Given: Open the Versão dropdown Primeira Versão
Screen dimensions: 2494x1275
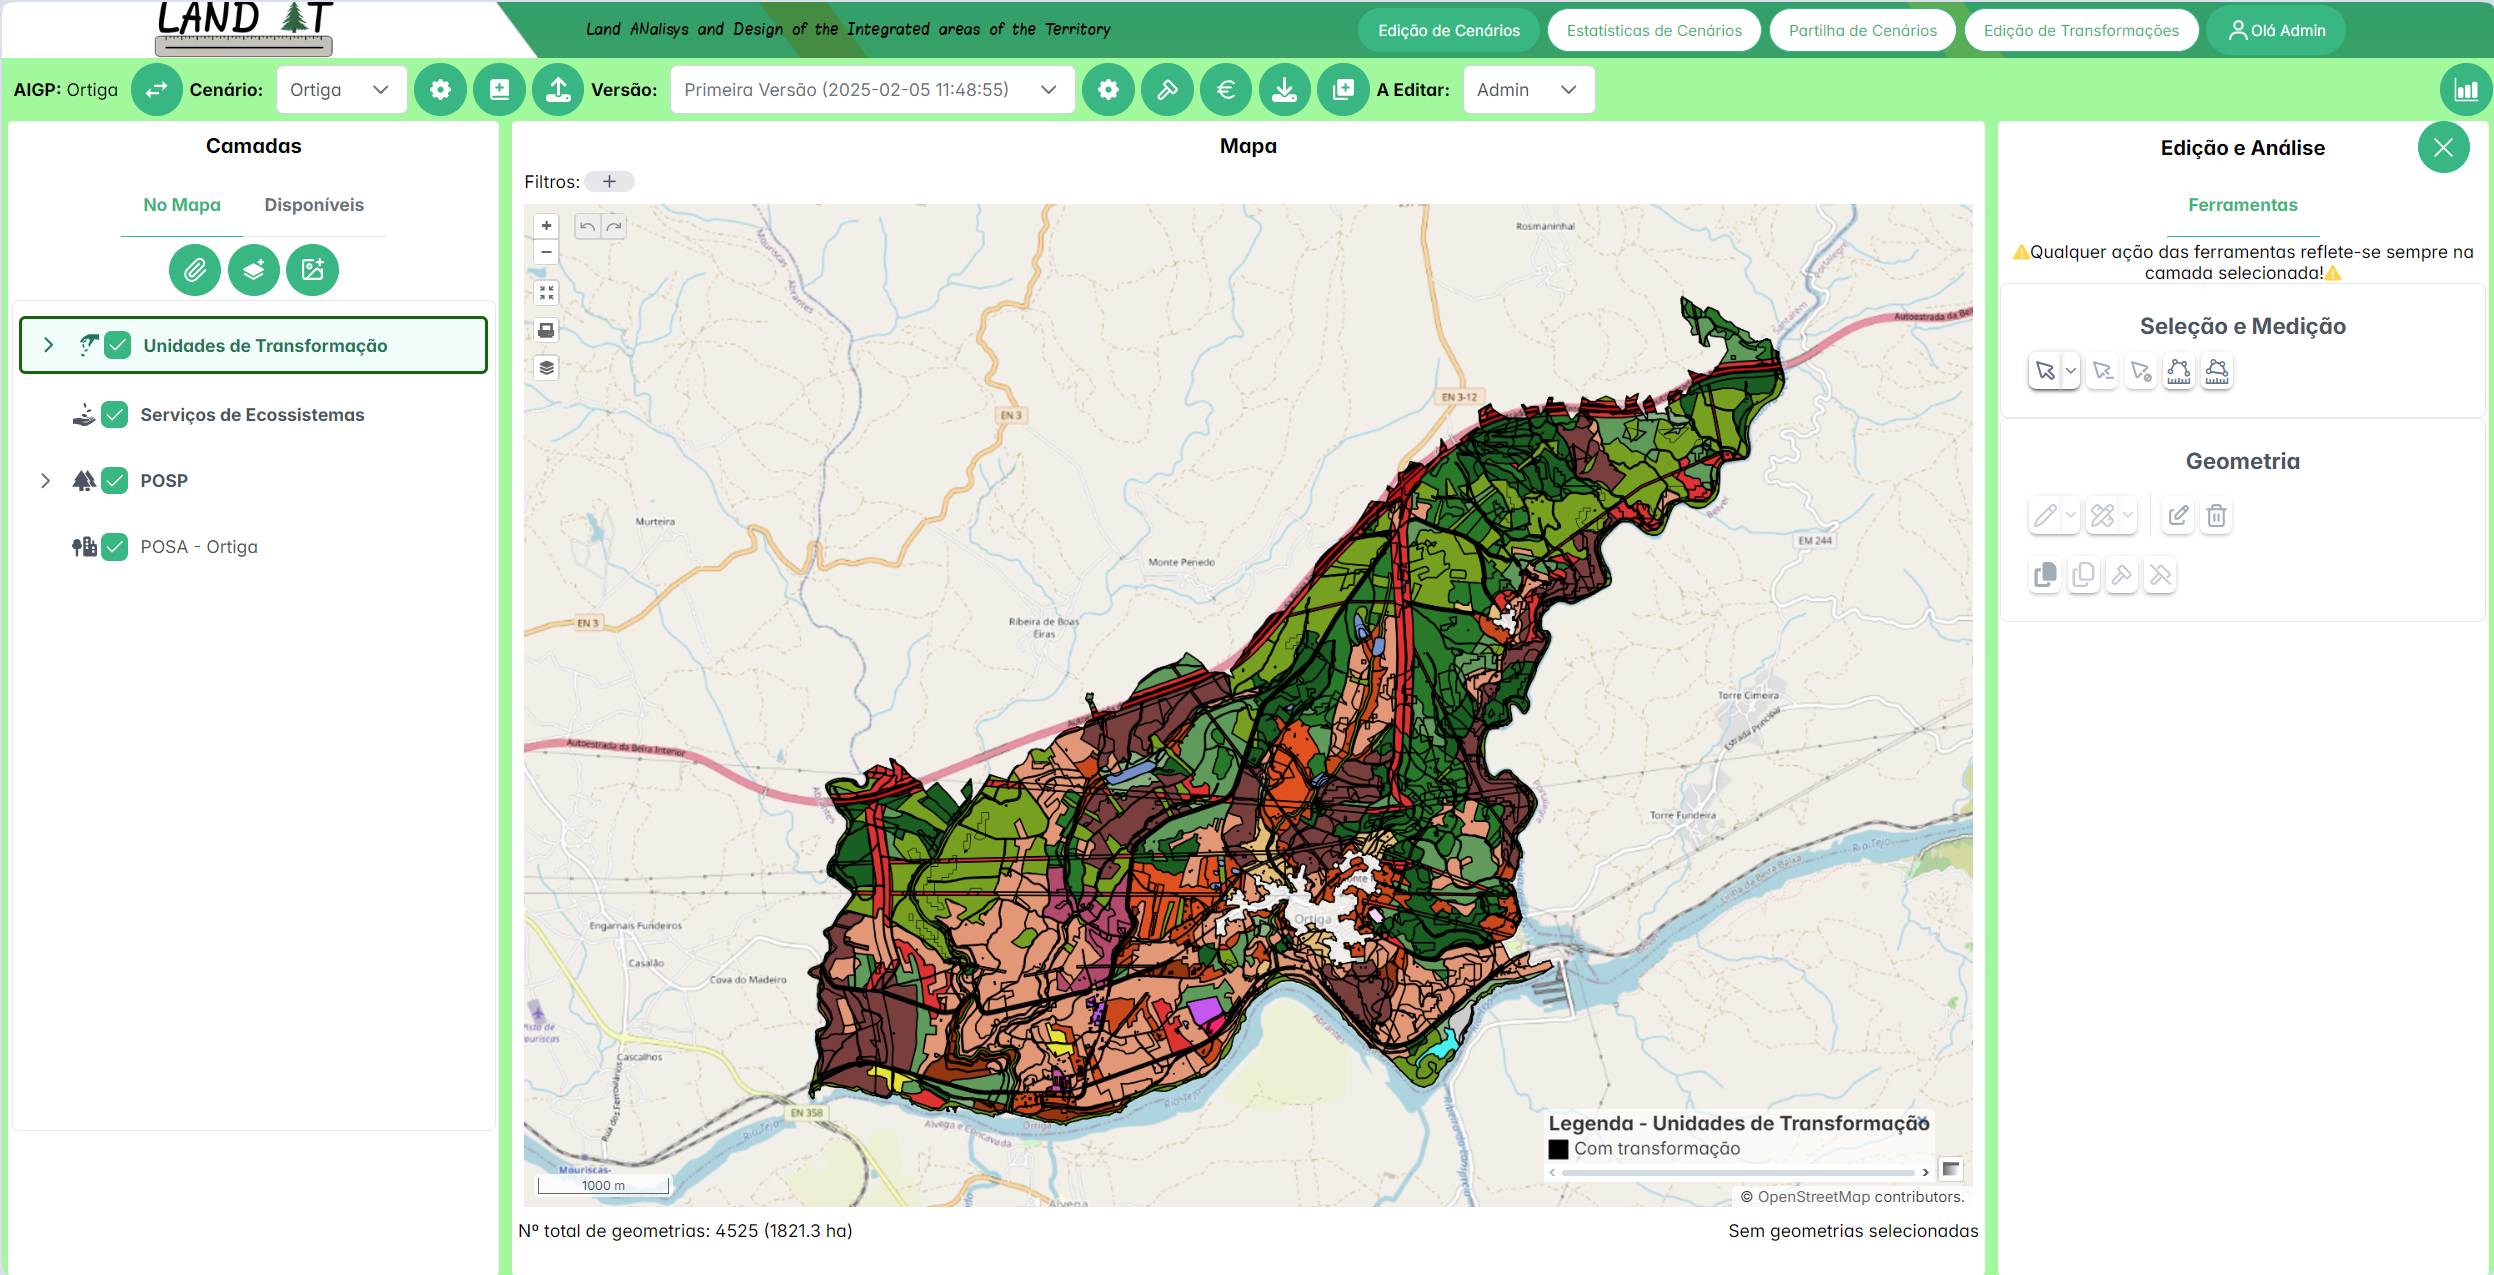Looking at the screenshot, I should pos(870,90).
